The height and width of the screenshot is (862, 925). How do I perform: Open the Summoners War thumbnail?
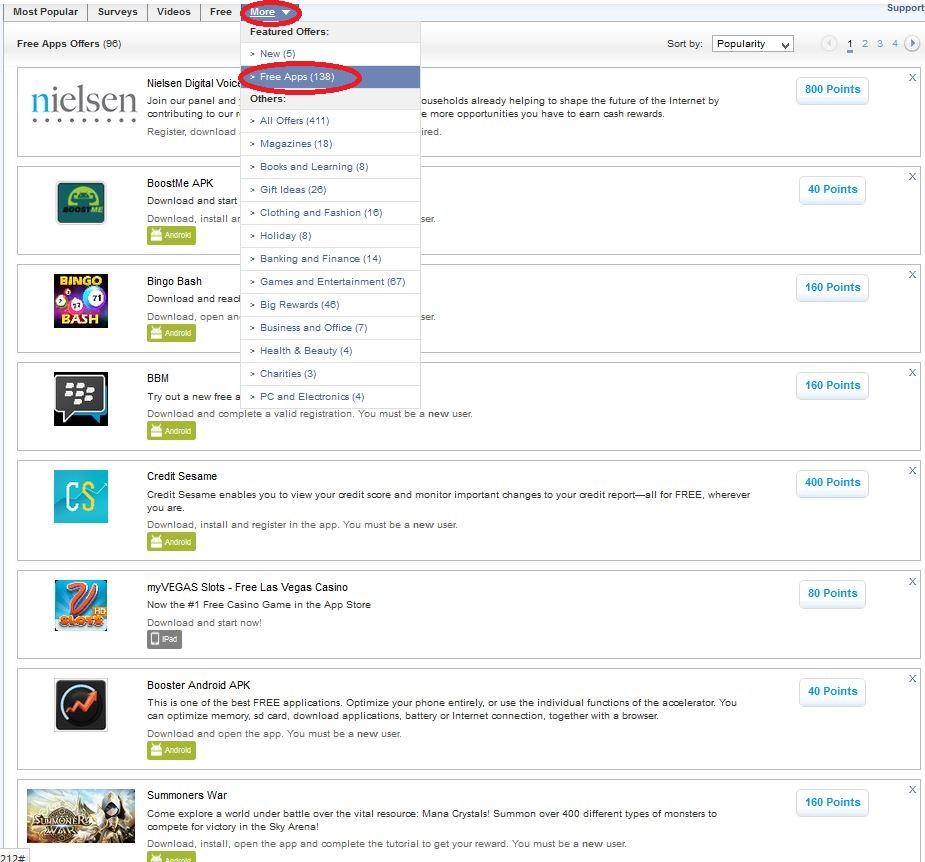[81, 816]
